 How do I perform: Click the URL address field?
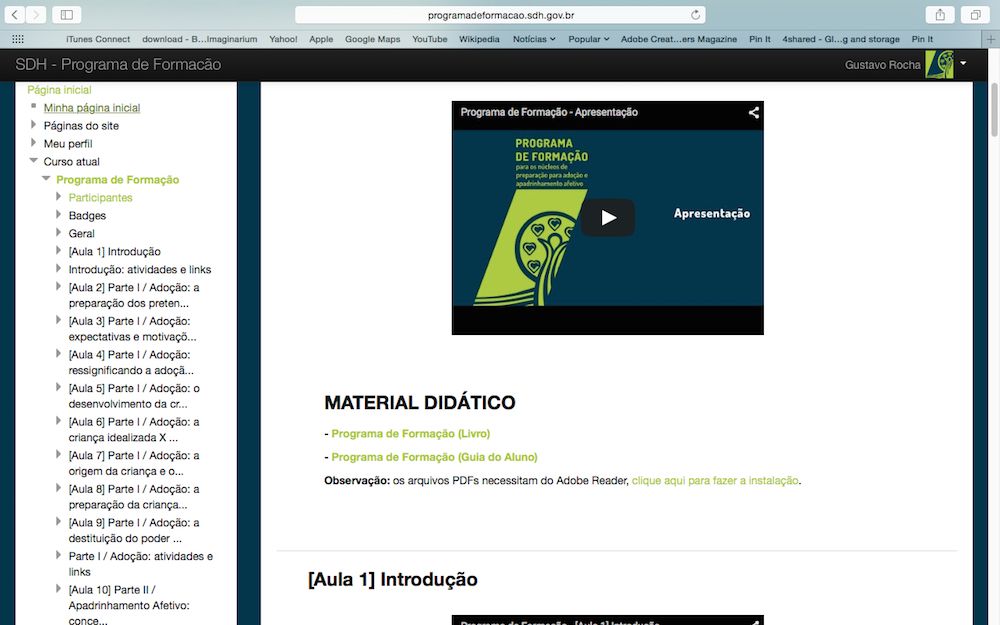(x=500, y=15)
